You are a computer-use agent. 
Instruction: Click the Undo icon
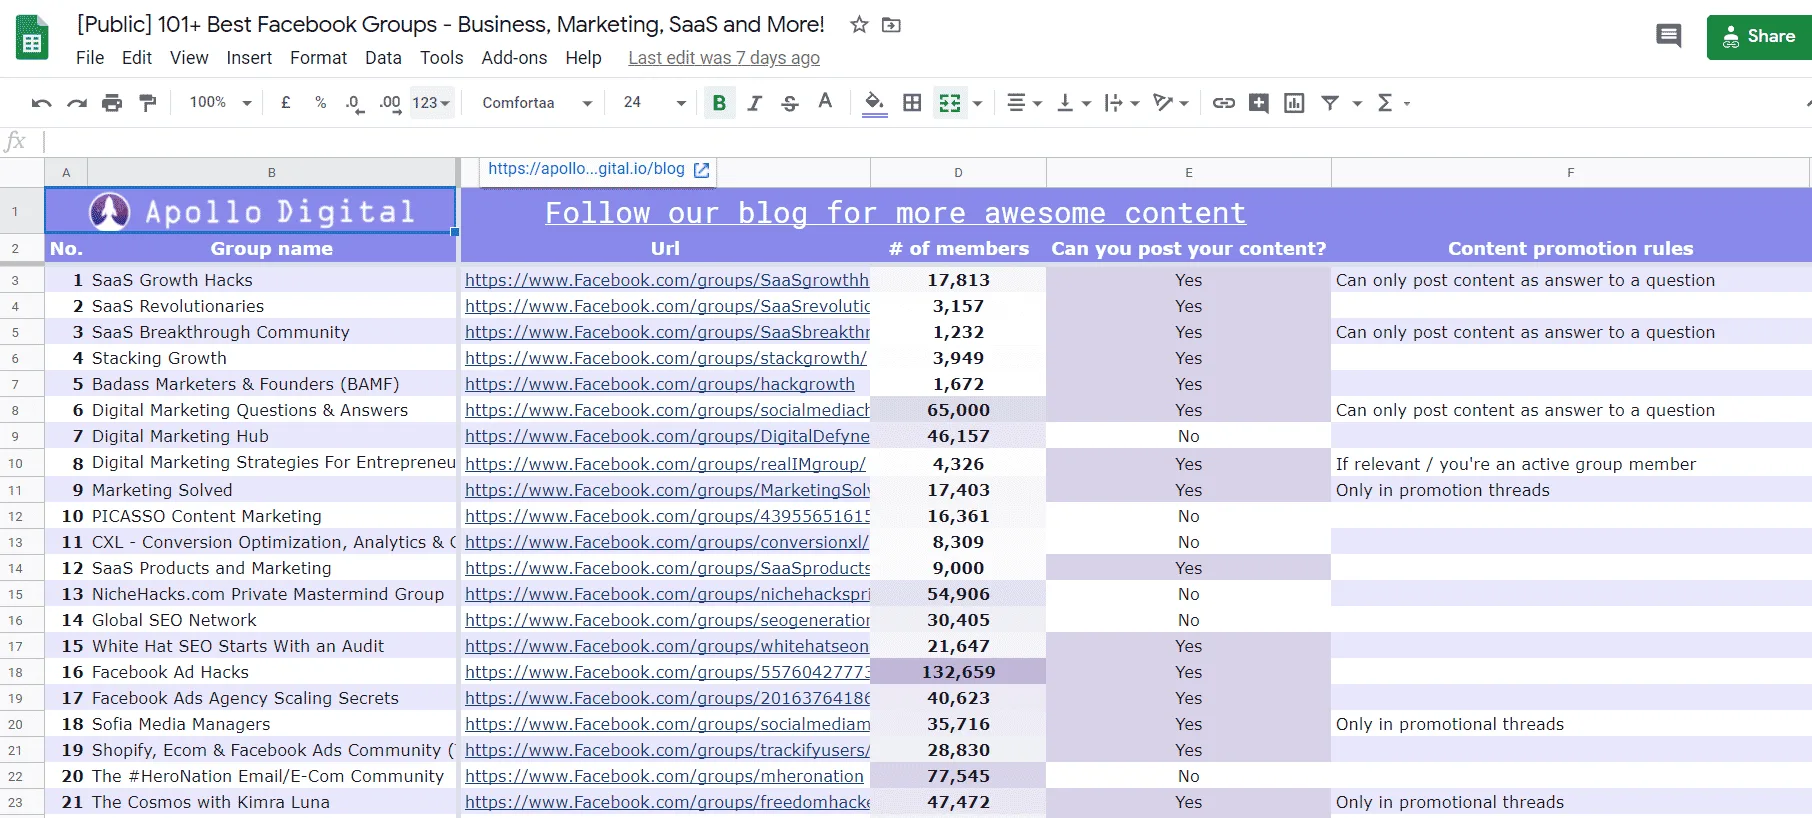pos(41,103)
